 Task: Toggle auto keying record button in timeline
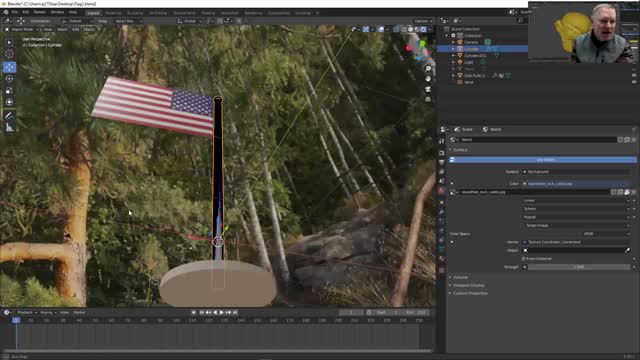pyautogui.click(x=194, y=312)
